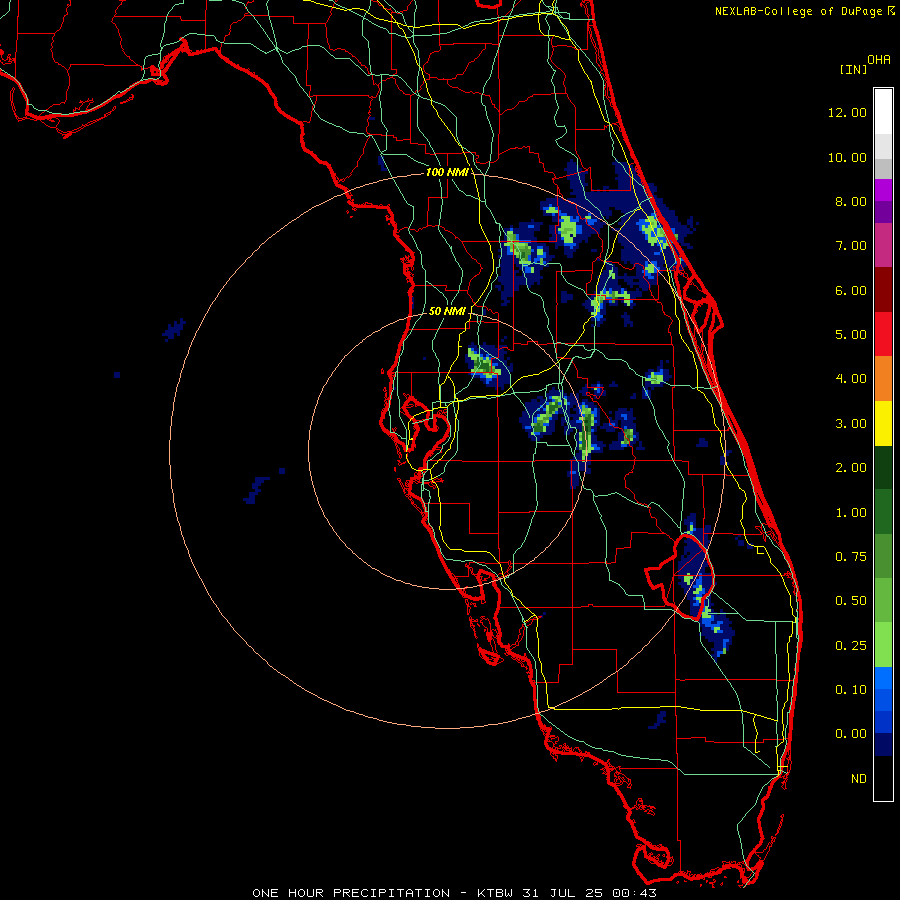Select the 10.00 legend value
This screenshot has width=900, height=900.
coord(847,157)
